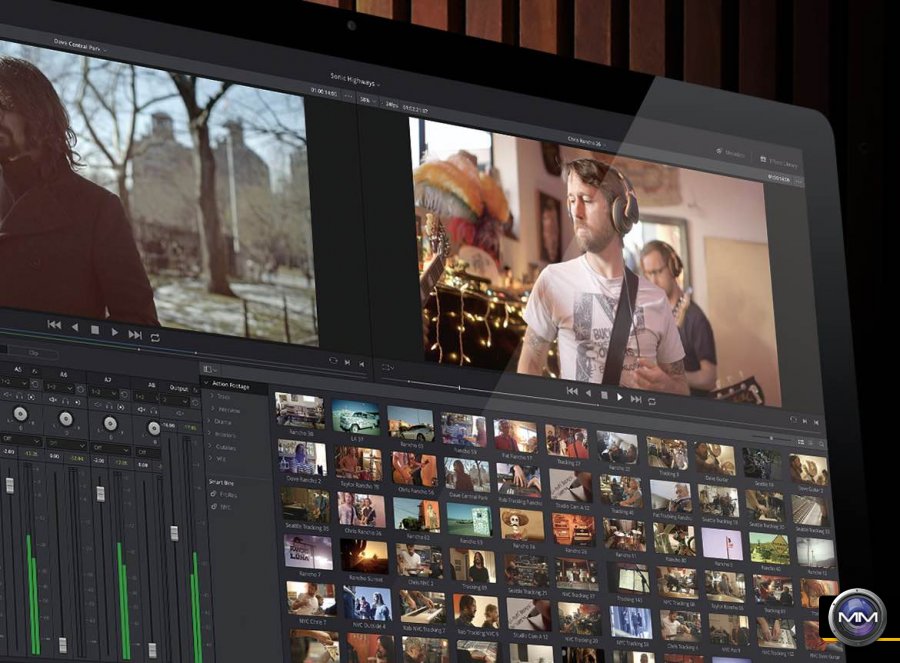This screenshot has height=663, width=900.
Task: Toggle the bin list panel icon
Action: pyautogui.click(x=208, y=369)
